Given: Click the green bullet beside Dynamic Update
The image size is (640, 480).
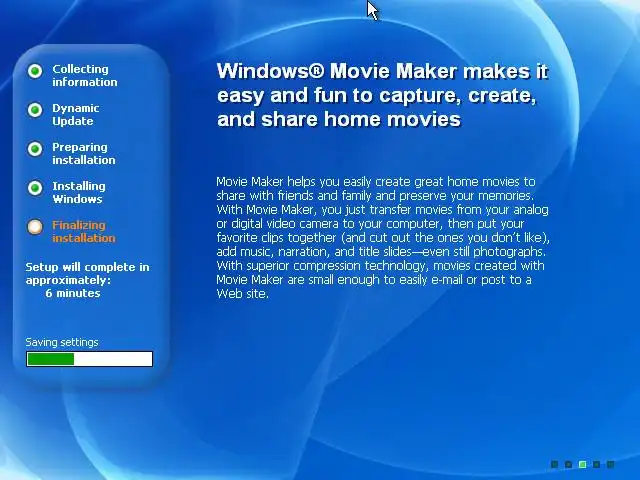Looking at the screenshot, I should (35, 110).
